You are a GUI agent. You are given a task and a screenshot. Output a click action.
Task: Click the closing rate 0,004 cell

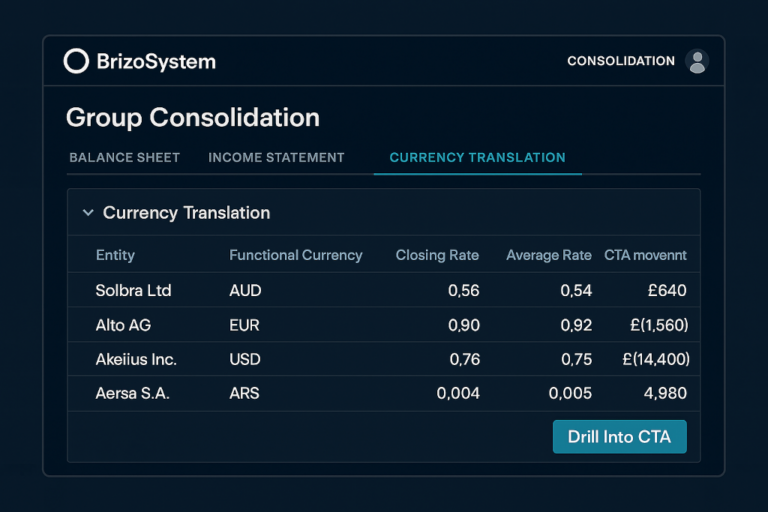click(x=458, y=393)
